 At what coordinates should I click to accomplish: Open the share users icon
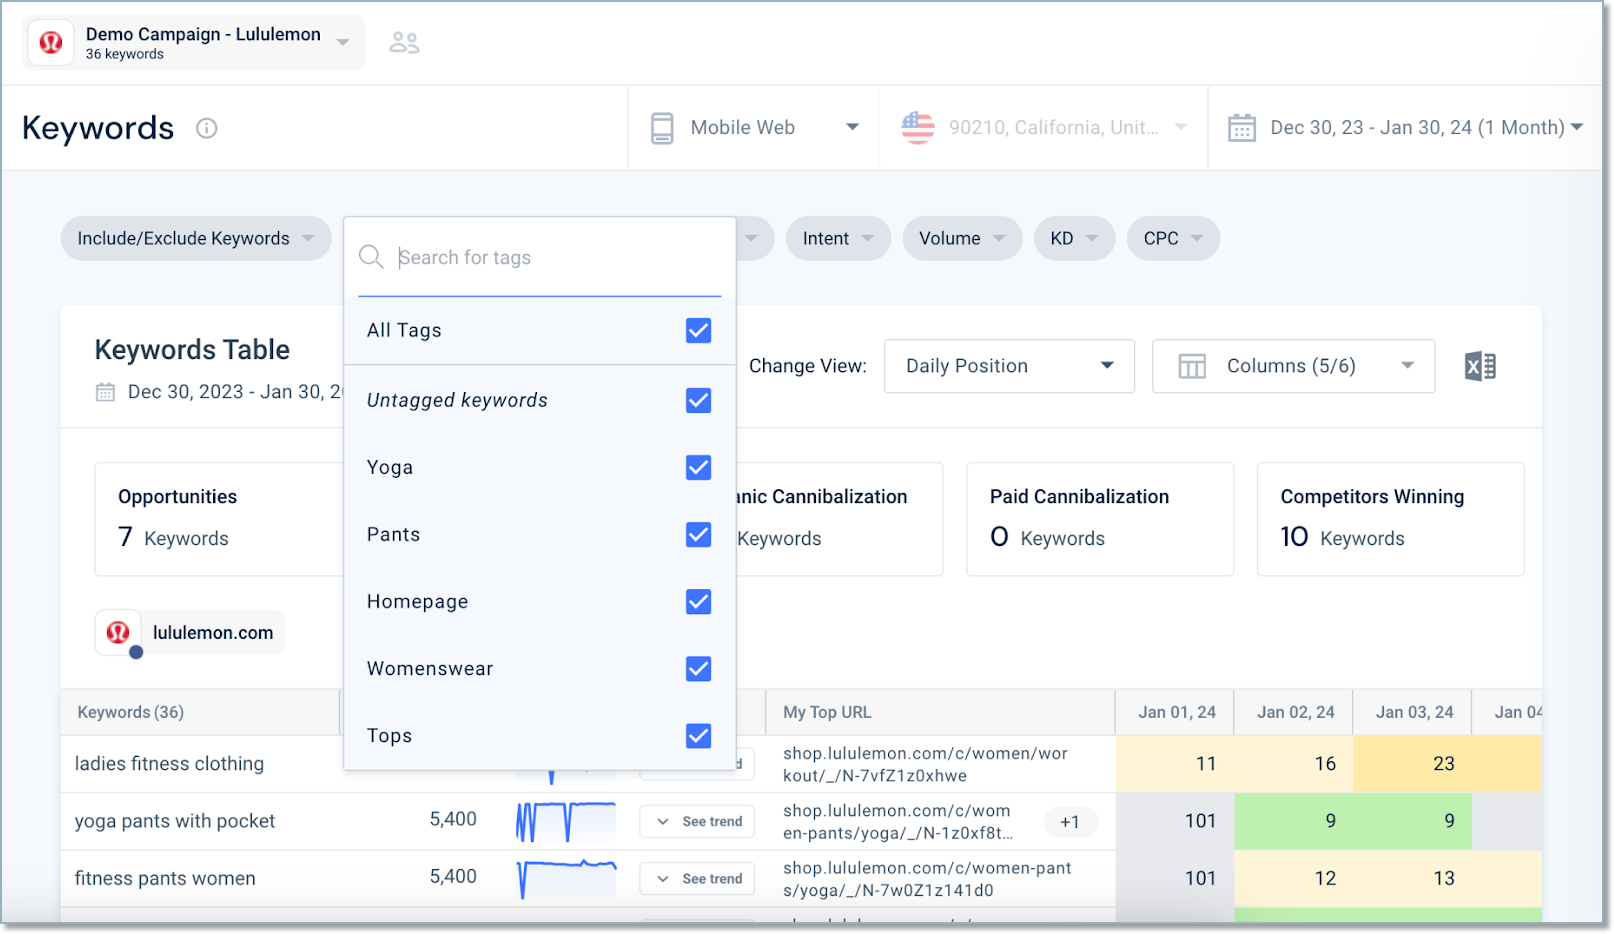(x=404, y=43)
